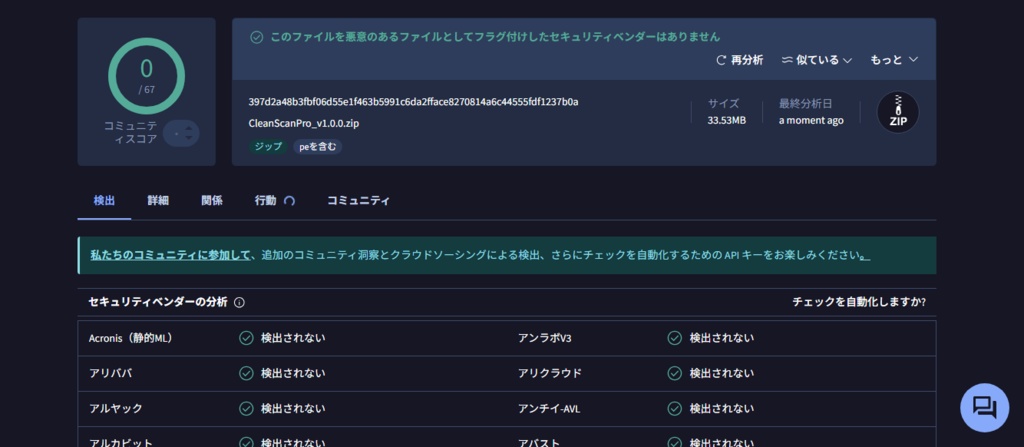This screenshot has width=1024, height=447.
Task: Click the green check icon in banner
Action: pos(257,37)
